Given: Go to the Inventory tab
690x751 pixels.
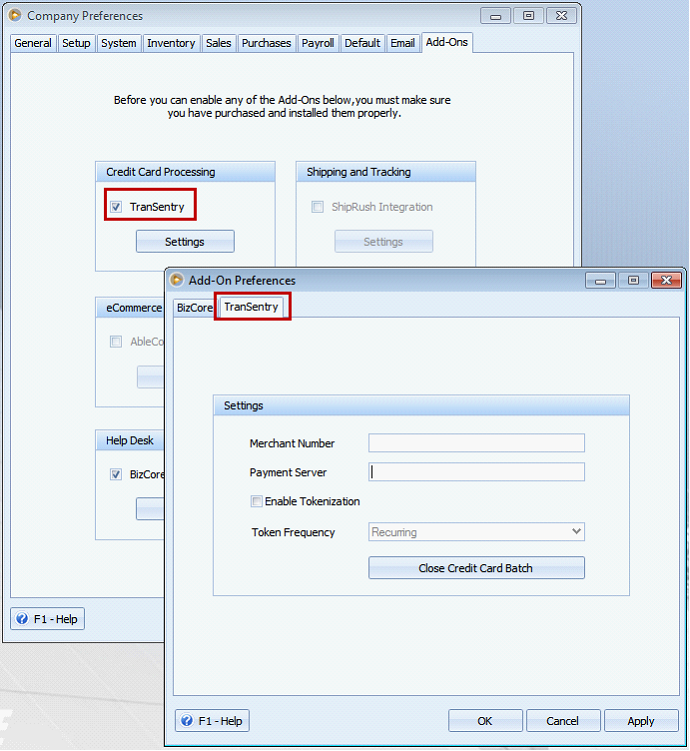Looking at the screenshot, I should point(171,43).
